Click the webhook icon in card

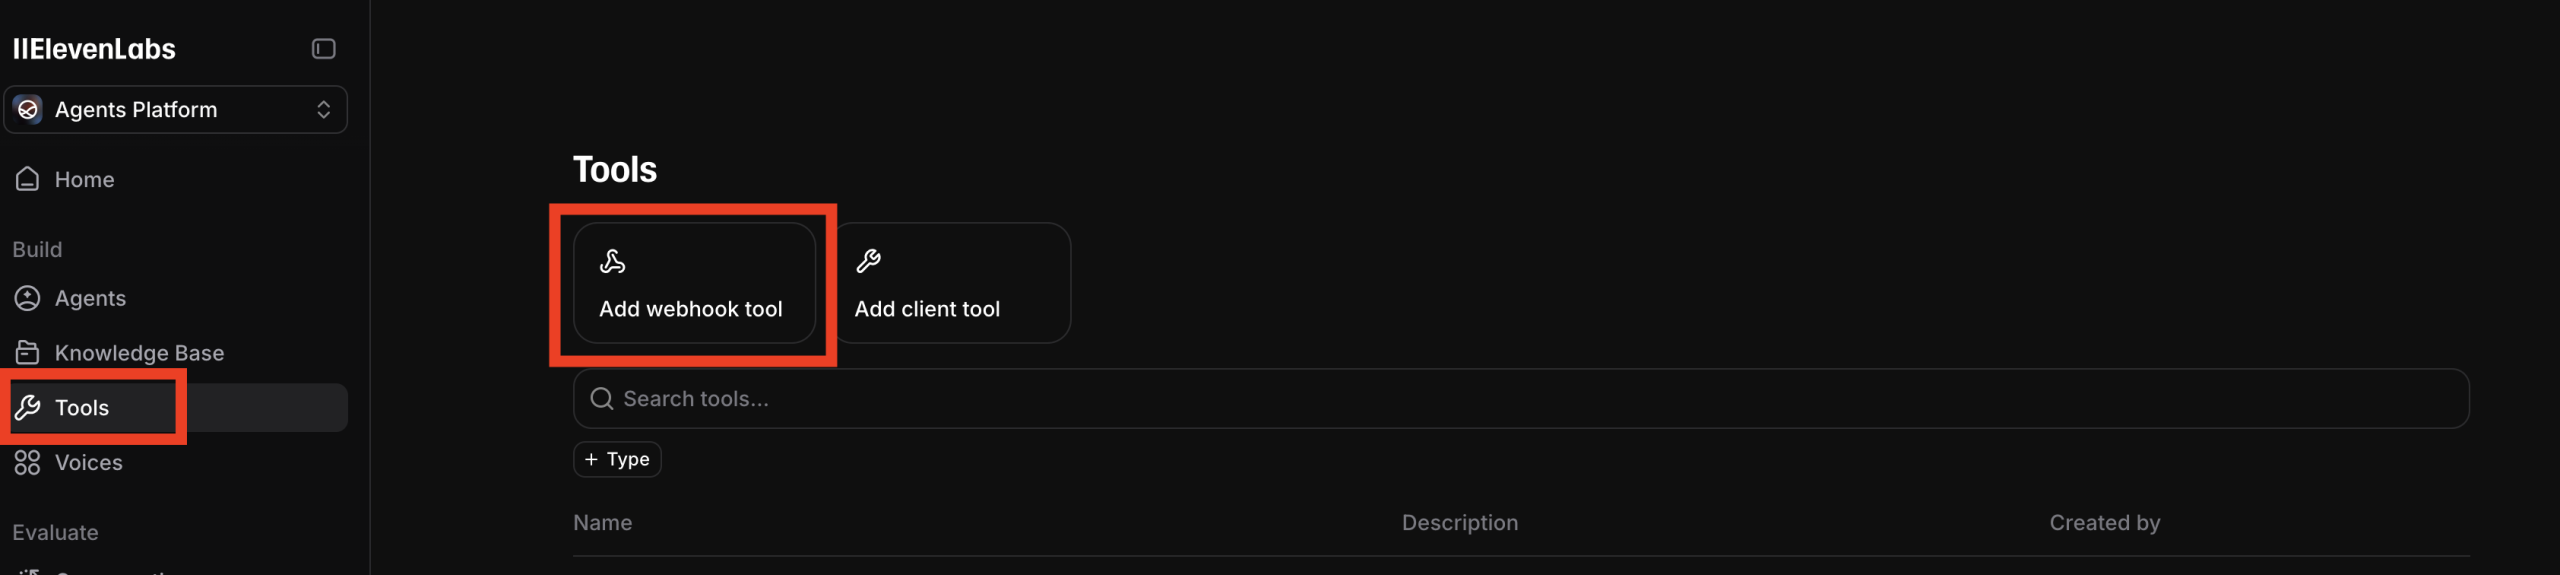point(612,262)
